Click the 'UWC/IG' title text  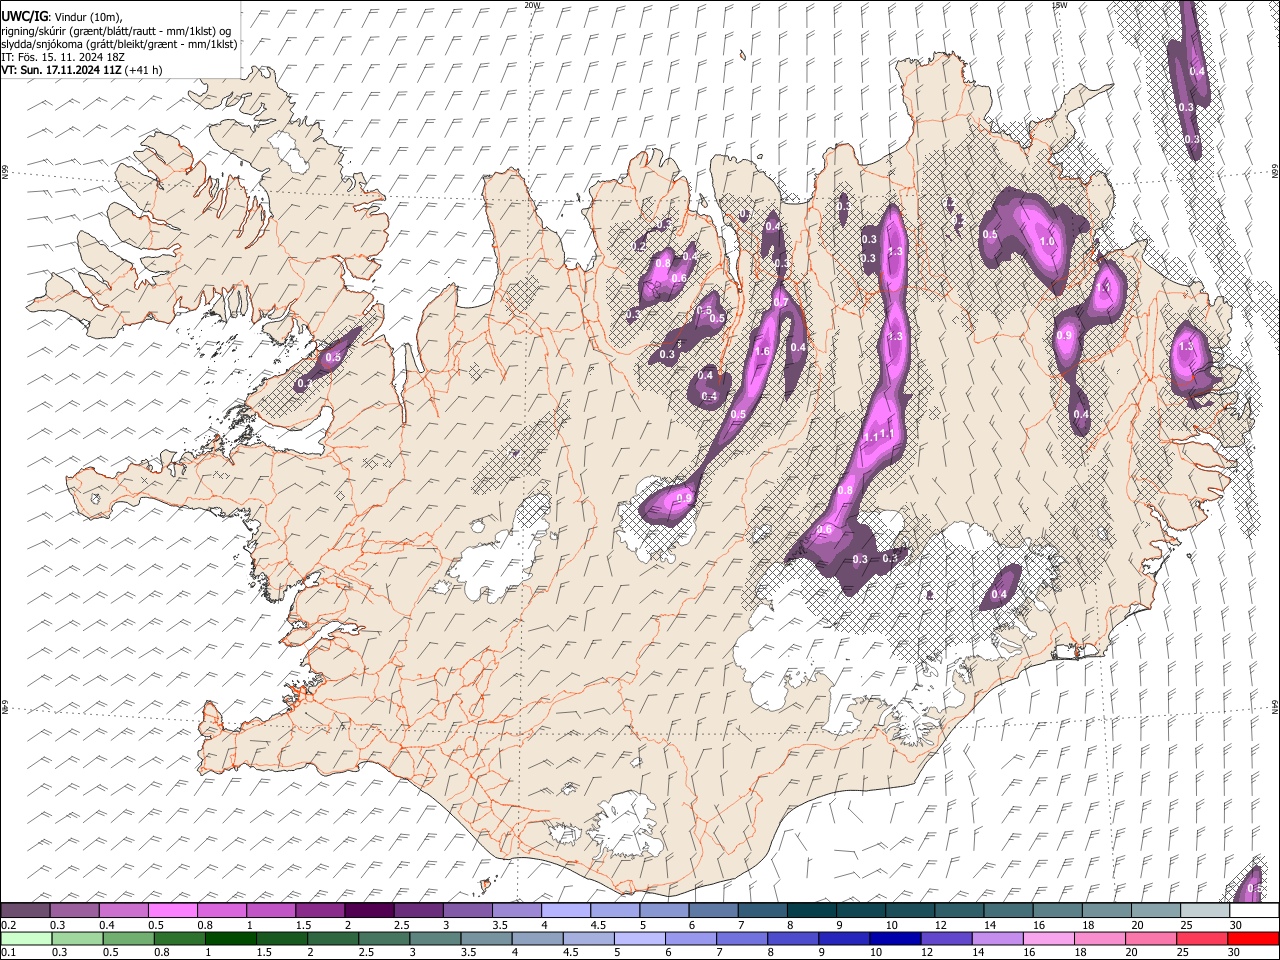coord(25,16)
